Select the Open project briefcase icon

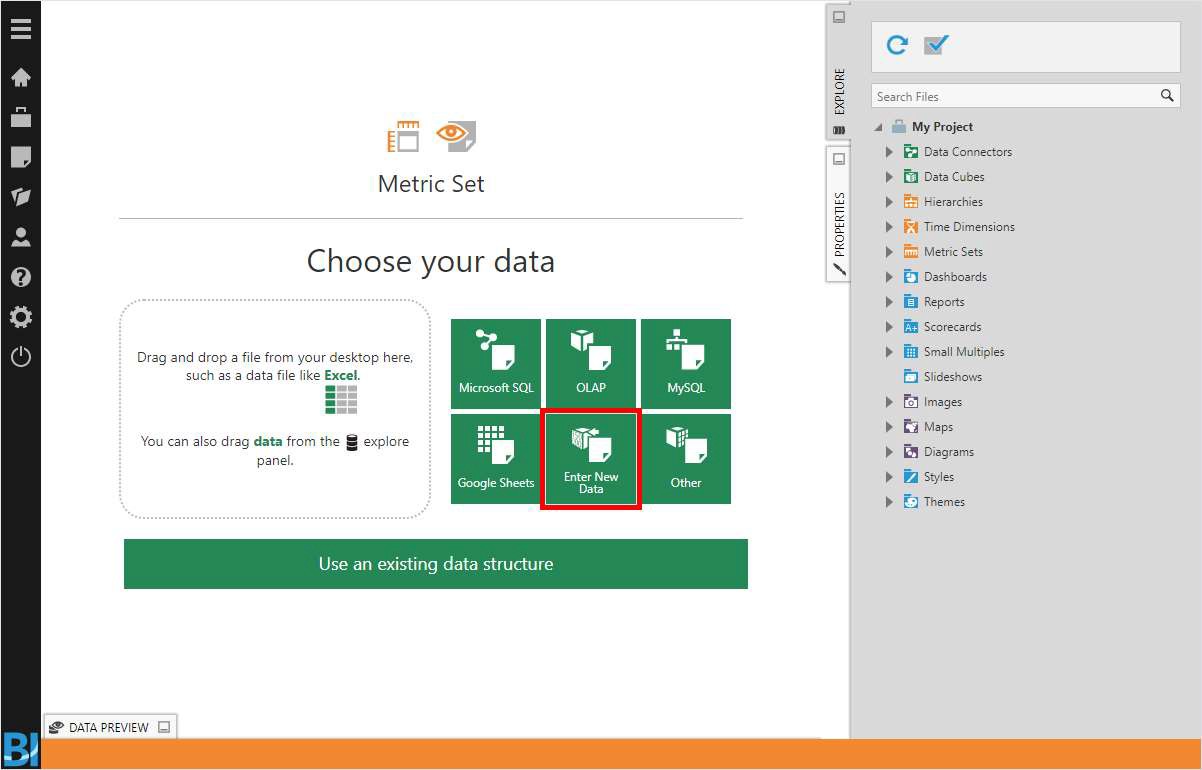pos(20,117)
